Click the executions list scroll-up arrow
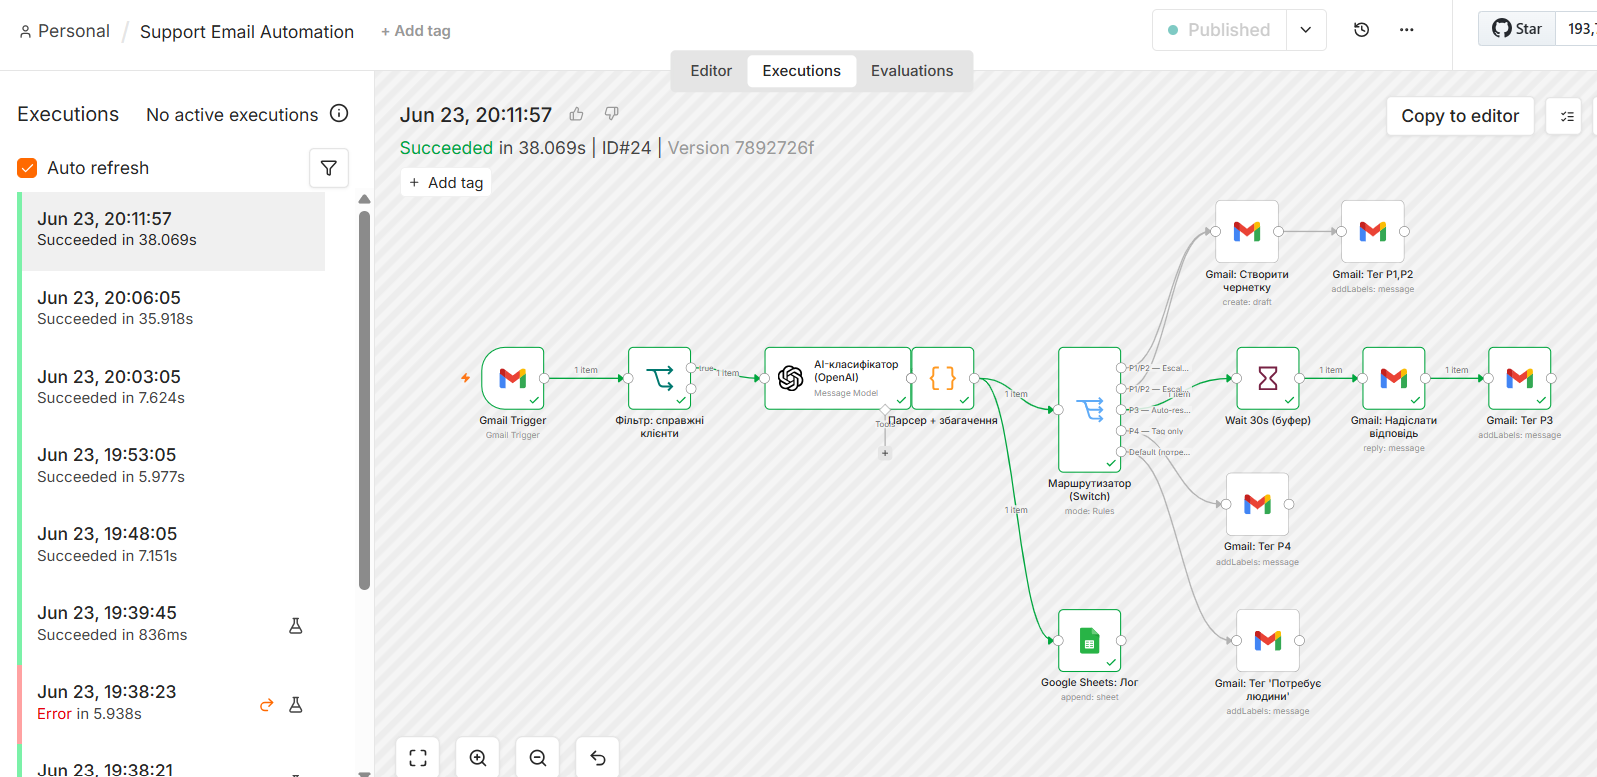 click(364, 199)
